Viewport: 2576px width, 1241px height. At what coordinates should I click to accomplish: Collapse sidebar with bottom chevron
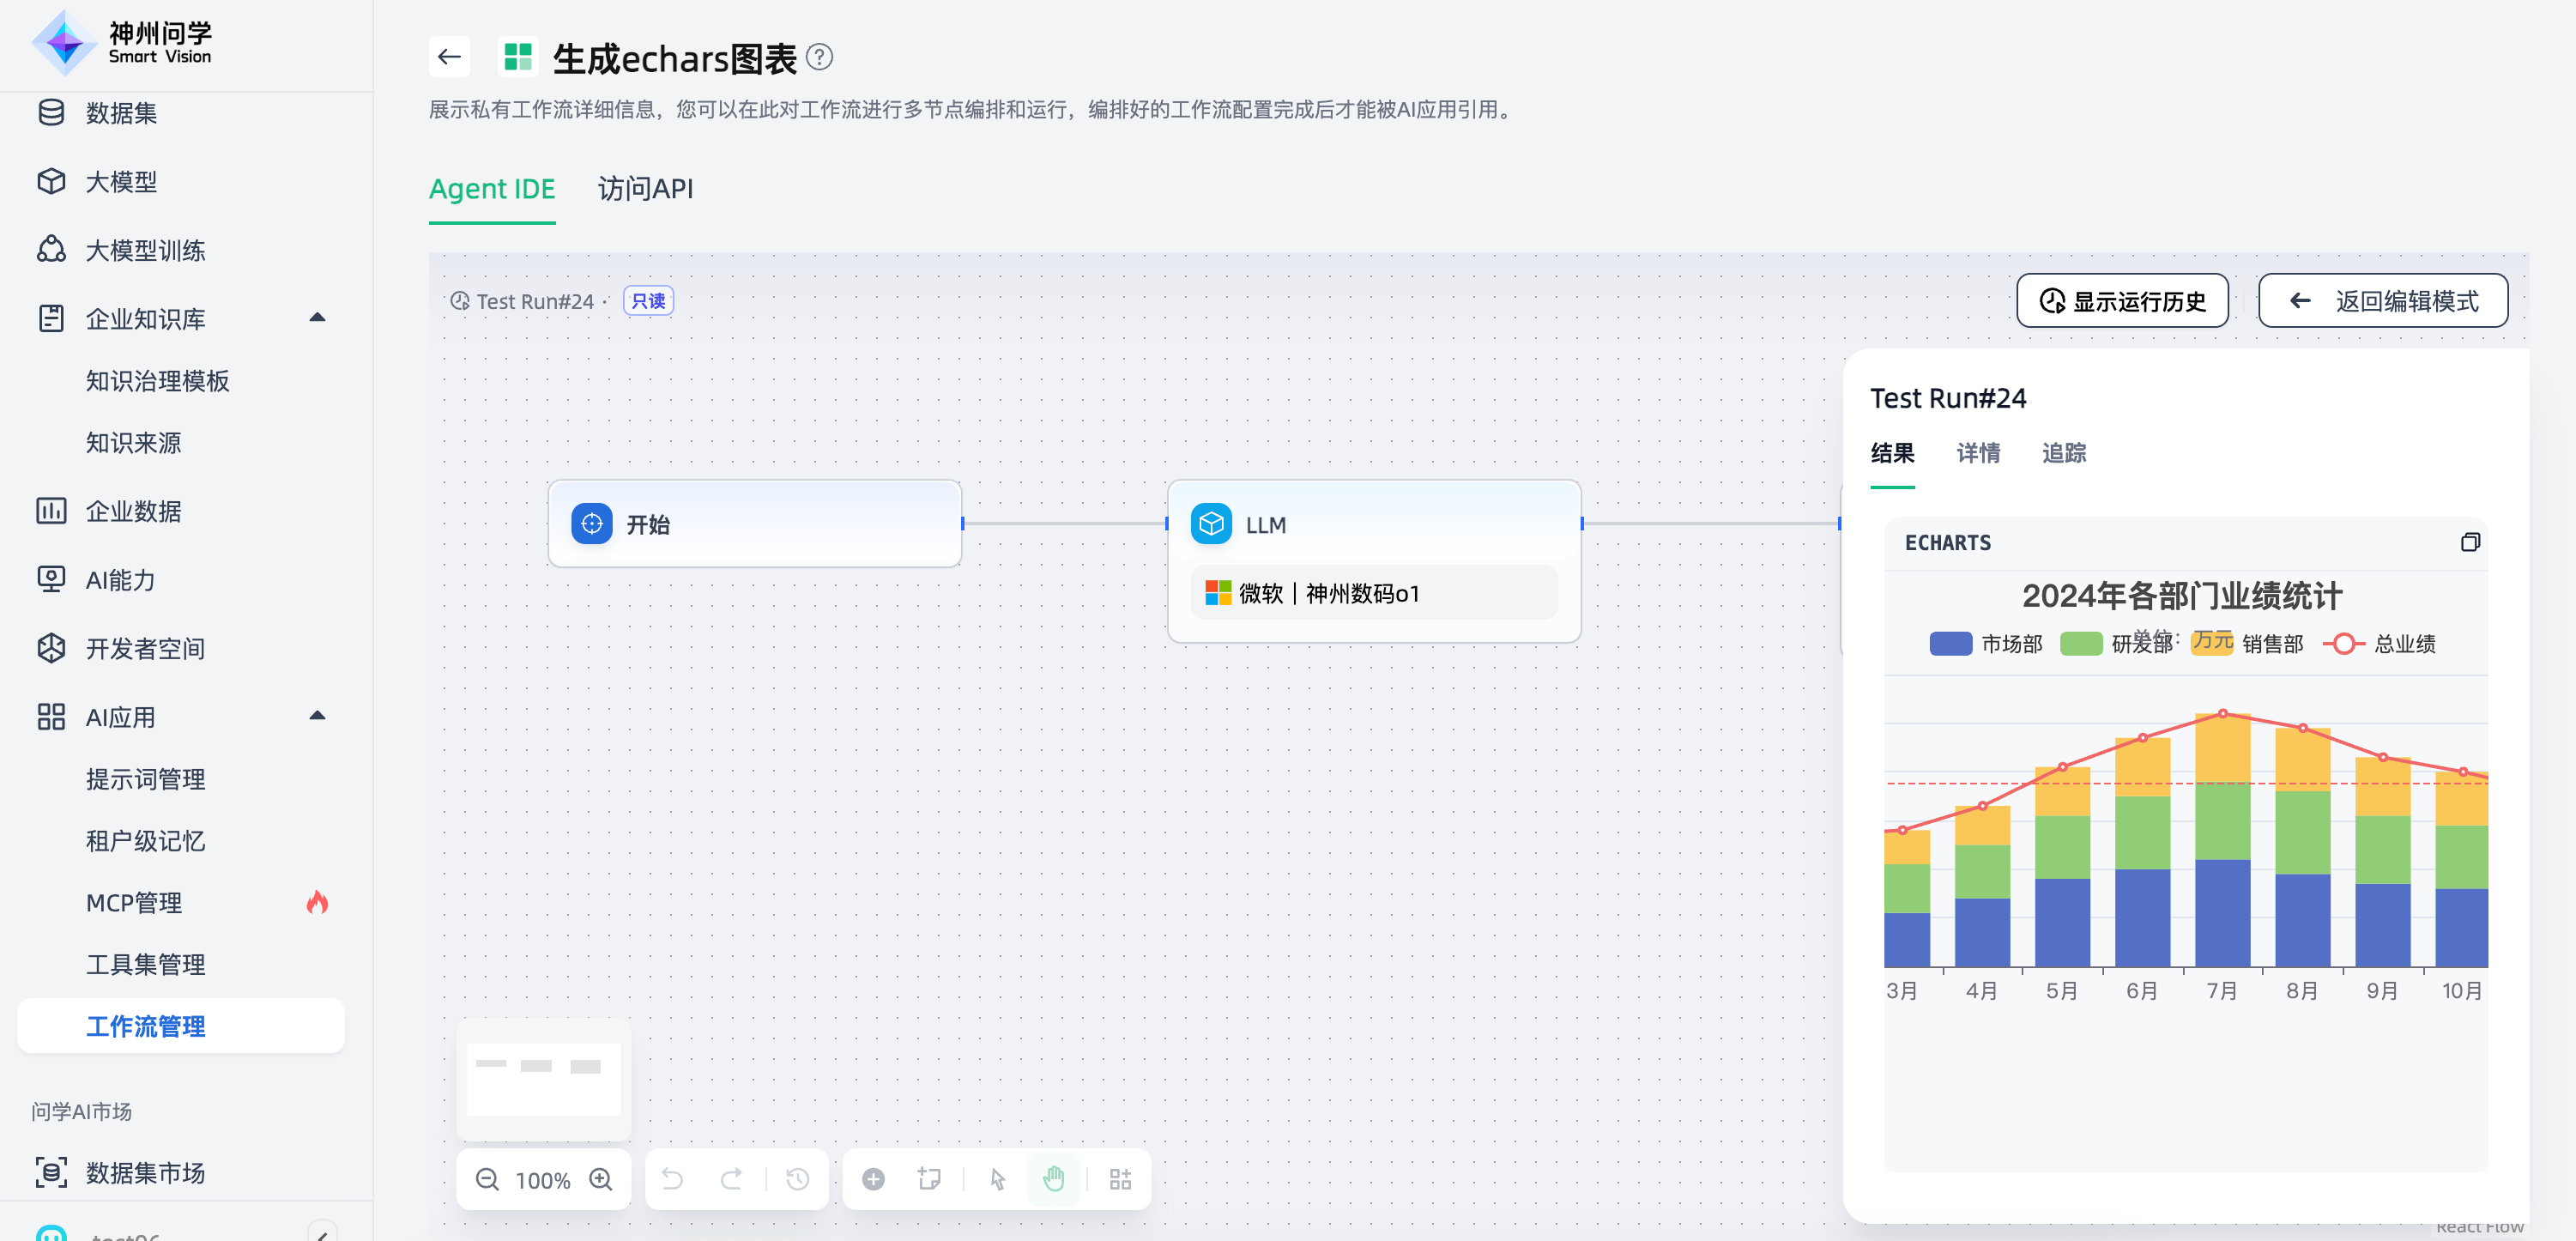[322, 1234]
